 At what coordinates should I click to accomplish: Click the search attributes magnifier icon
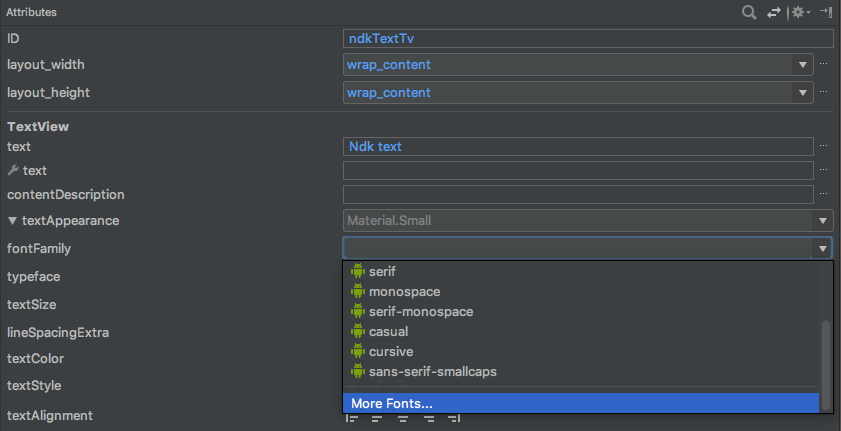point(749,12)
